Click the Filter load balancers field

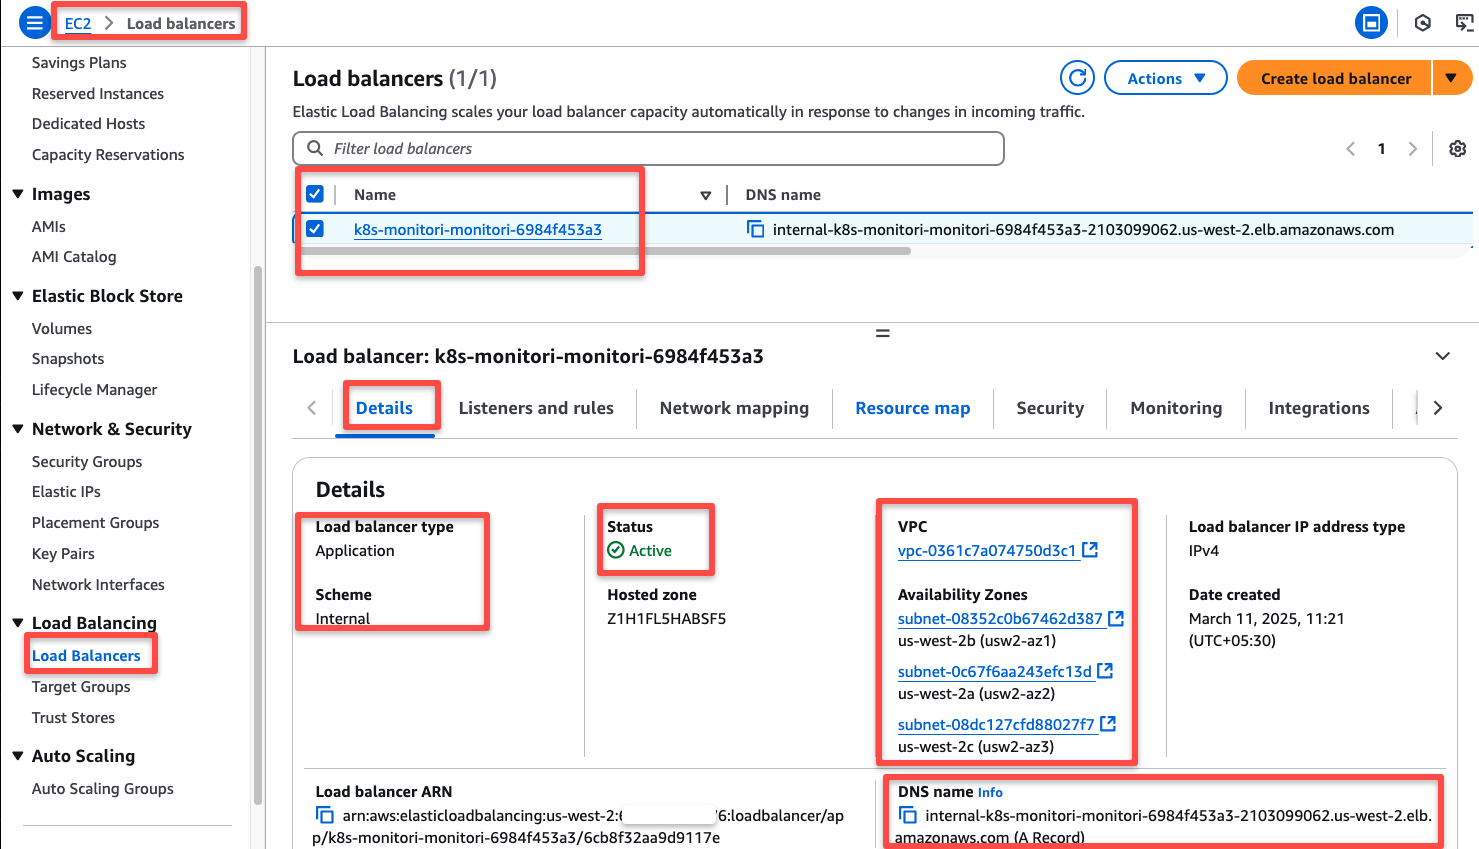pyautogui.click(x=648, y=148)
